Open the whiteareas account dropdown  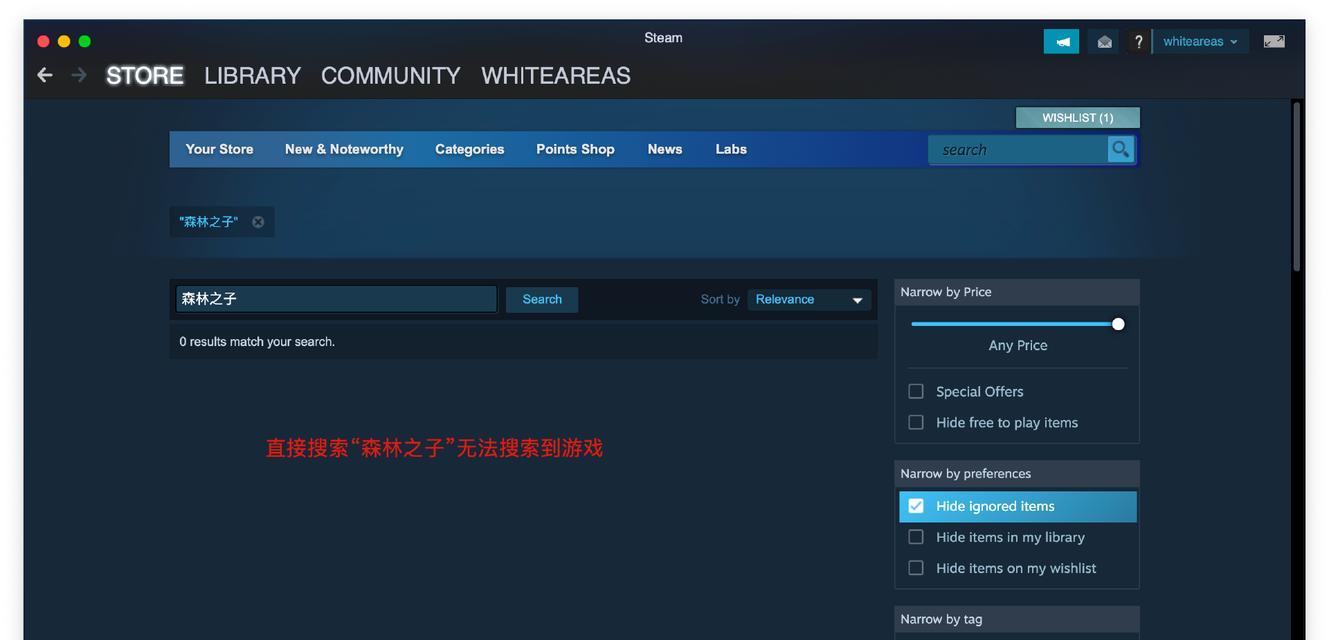click(x=1200, y=41)
